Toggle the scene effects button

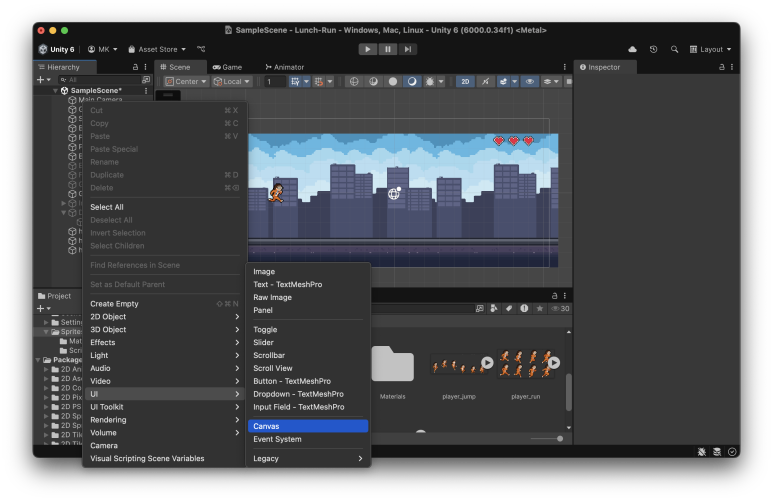point(503,81)
